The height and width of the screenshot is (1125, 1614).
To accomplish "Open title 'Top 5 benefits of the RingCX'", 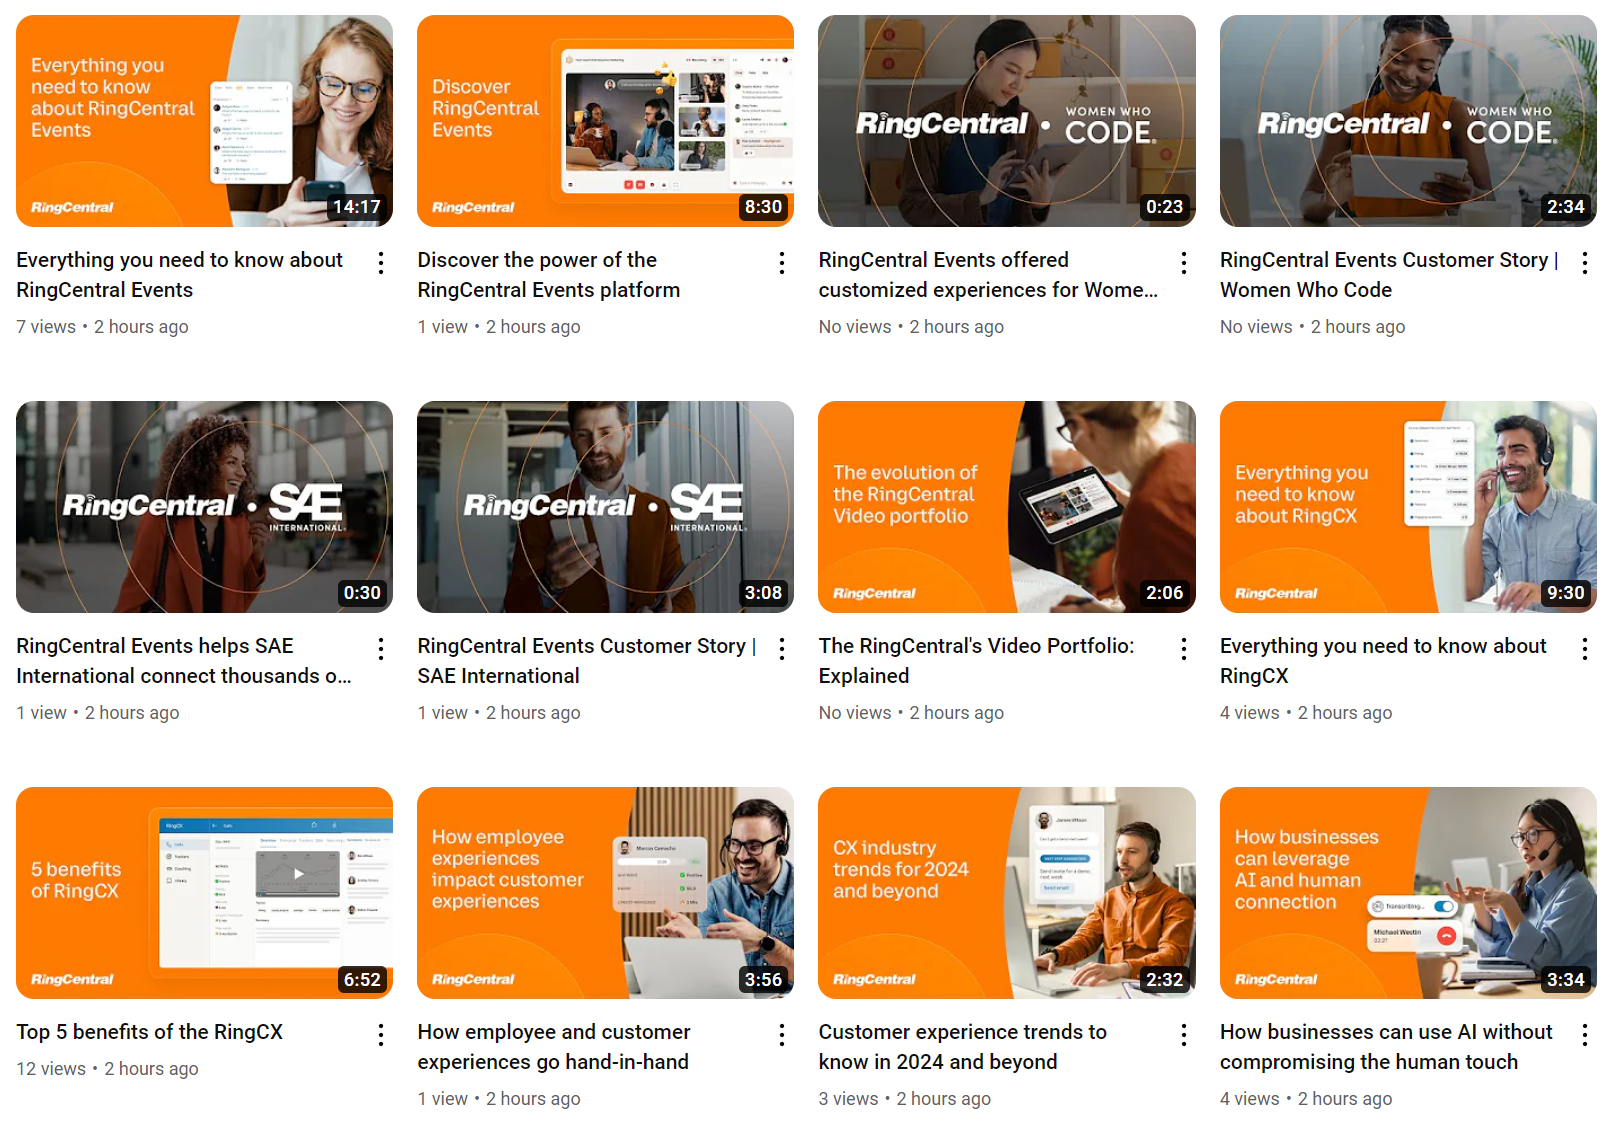I will point(150,1032).
